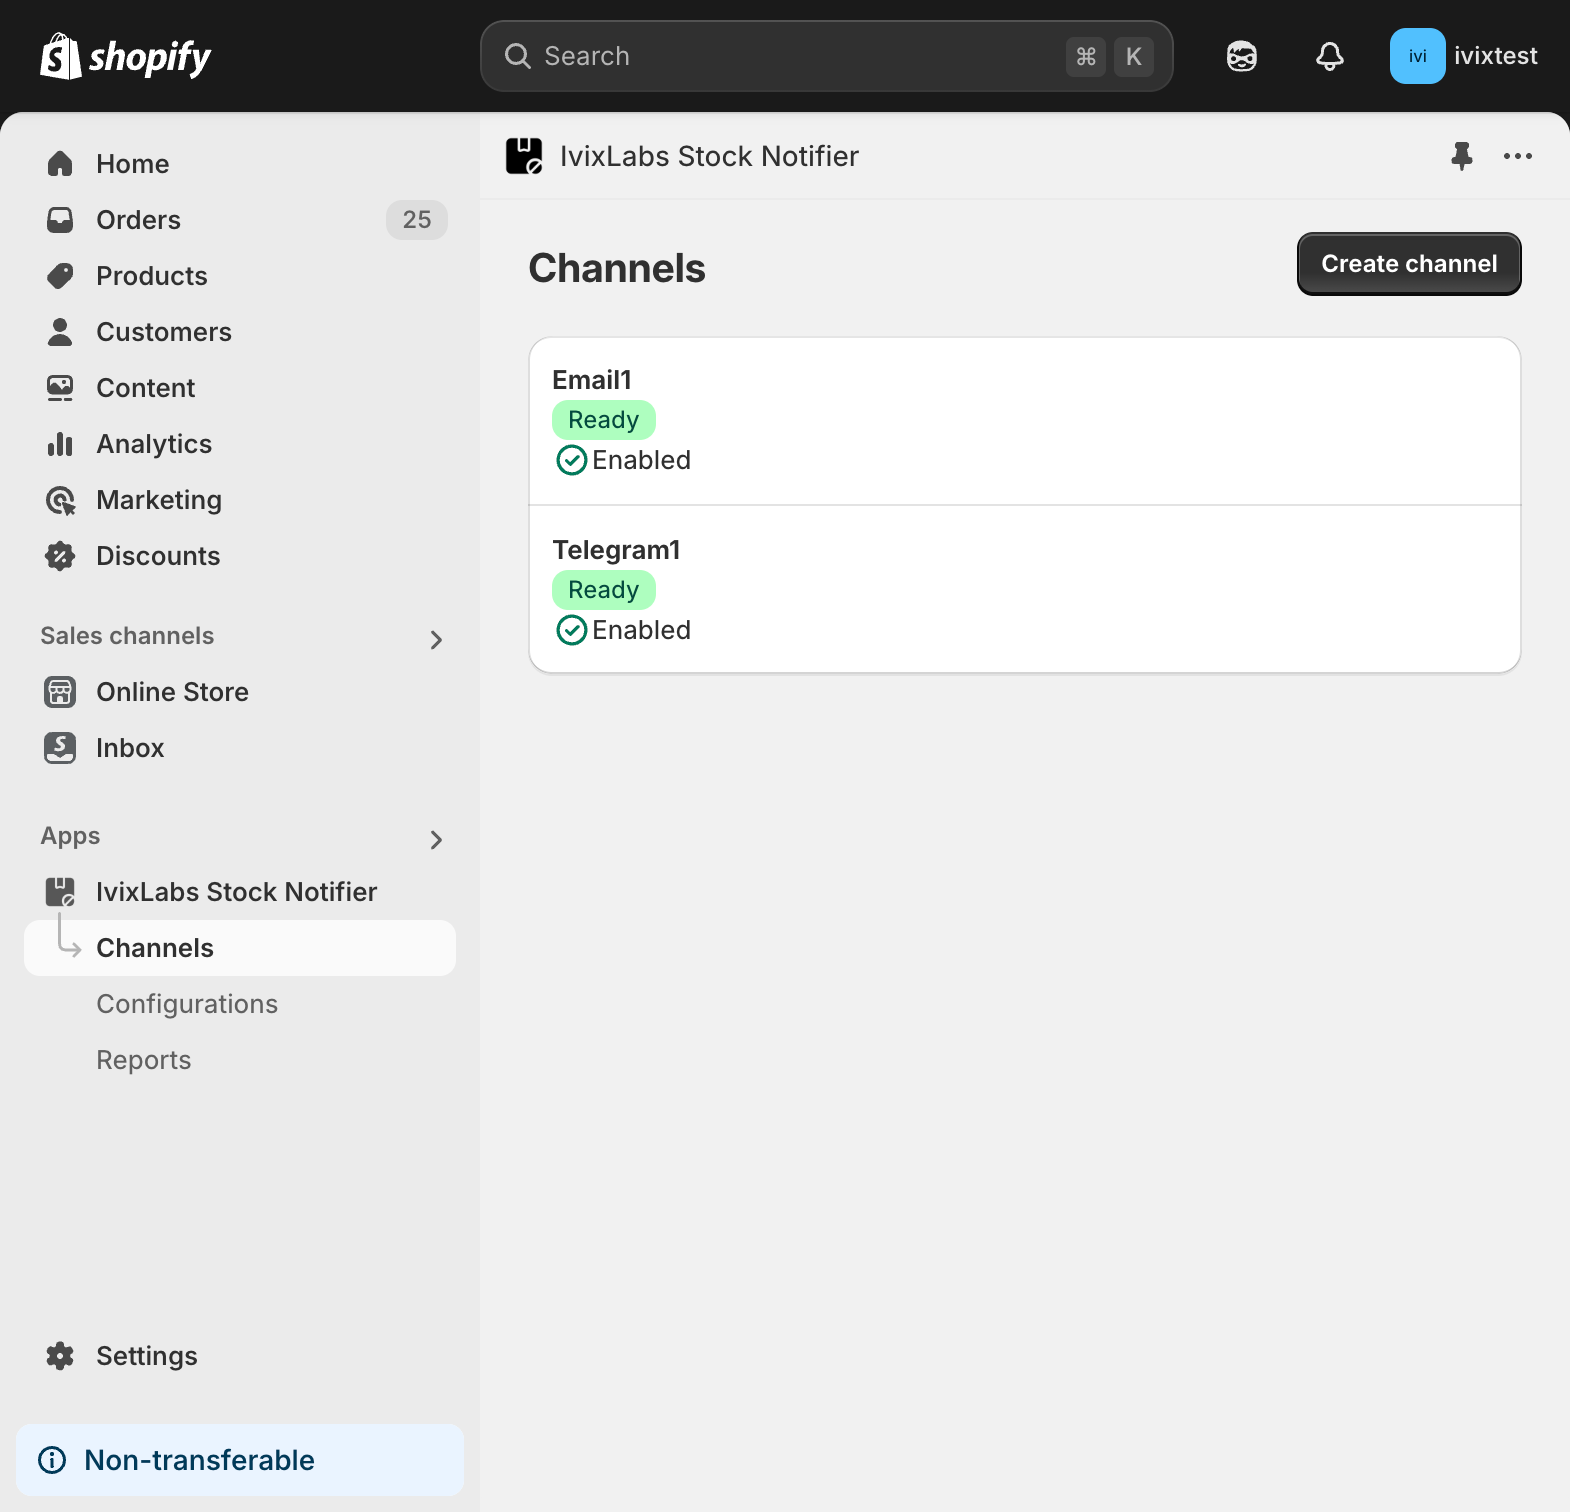
Task: Focus the Search input field
Action: pyautogui.click(x=826, y=56)
